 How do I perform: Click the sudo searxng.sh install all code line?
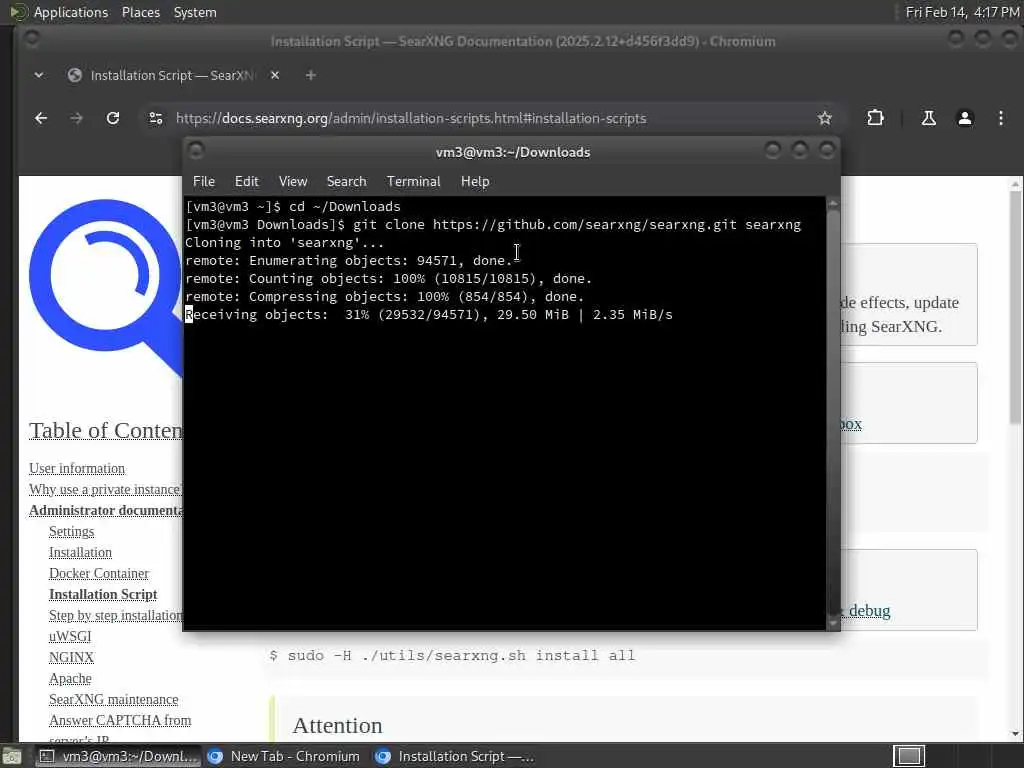pyautogui.click(x=452, y=655)
